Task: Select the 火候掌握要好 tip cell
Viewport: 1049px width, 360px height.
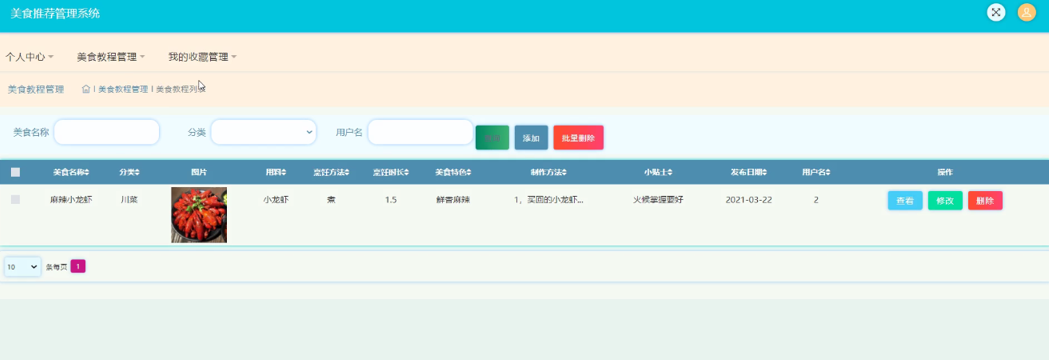Action: click(x=658, y=199)
